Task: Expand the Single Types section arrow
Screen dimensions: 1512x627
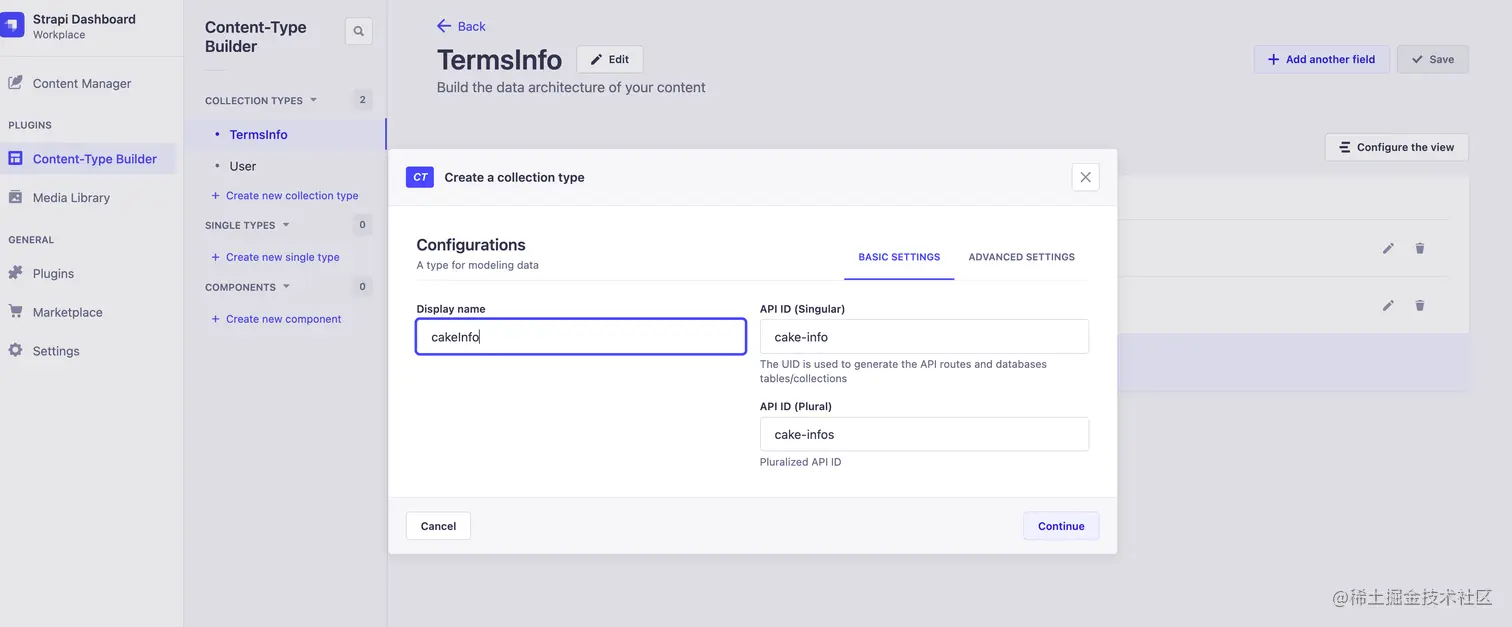Action: [x=286, y=225]
